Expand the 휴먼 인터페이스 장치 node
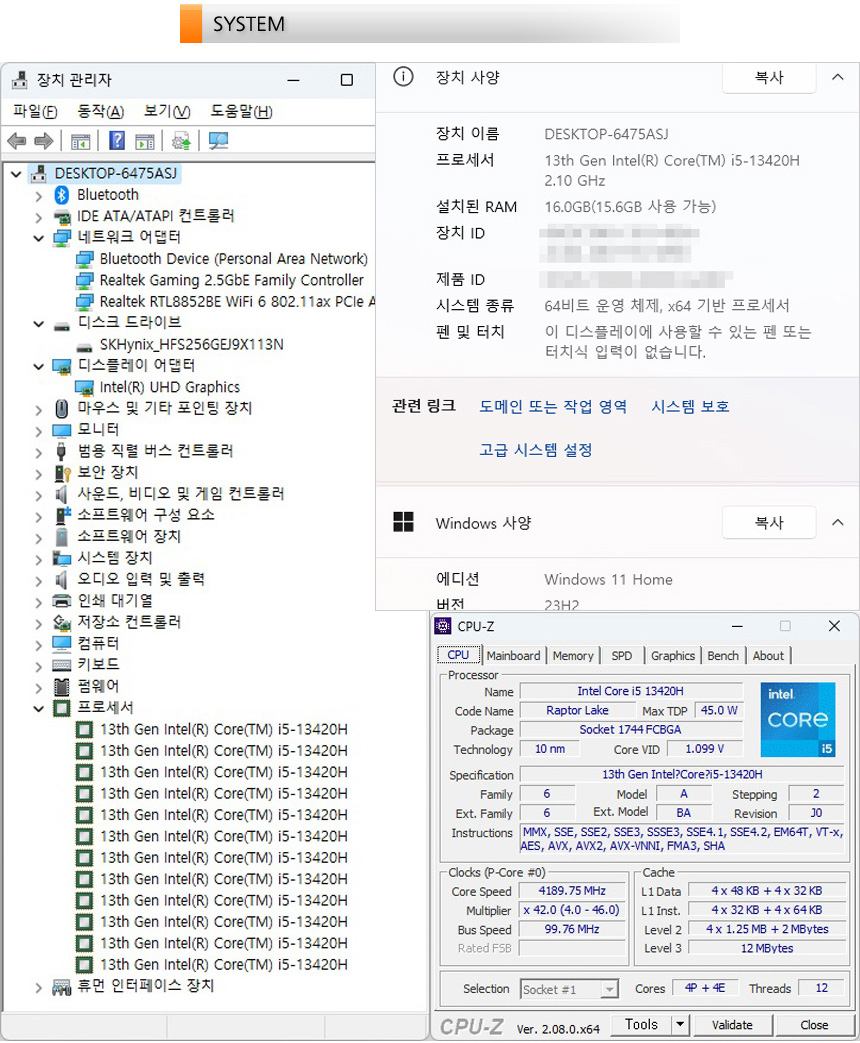 [39, 987]
